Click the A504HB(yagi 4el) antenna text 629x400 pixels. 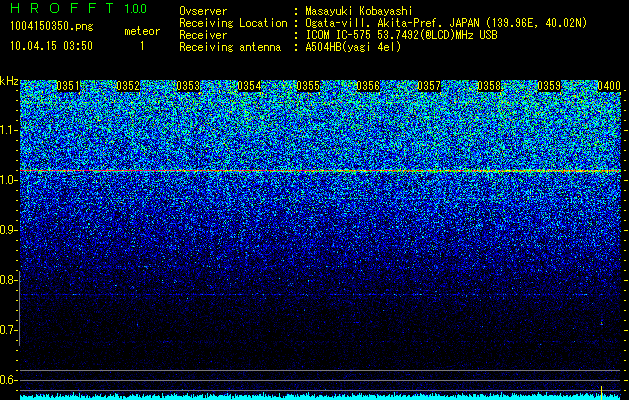353,47
